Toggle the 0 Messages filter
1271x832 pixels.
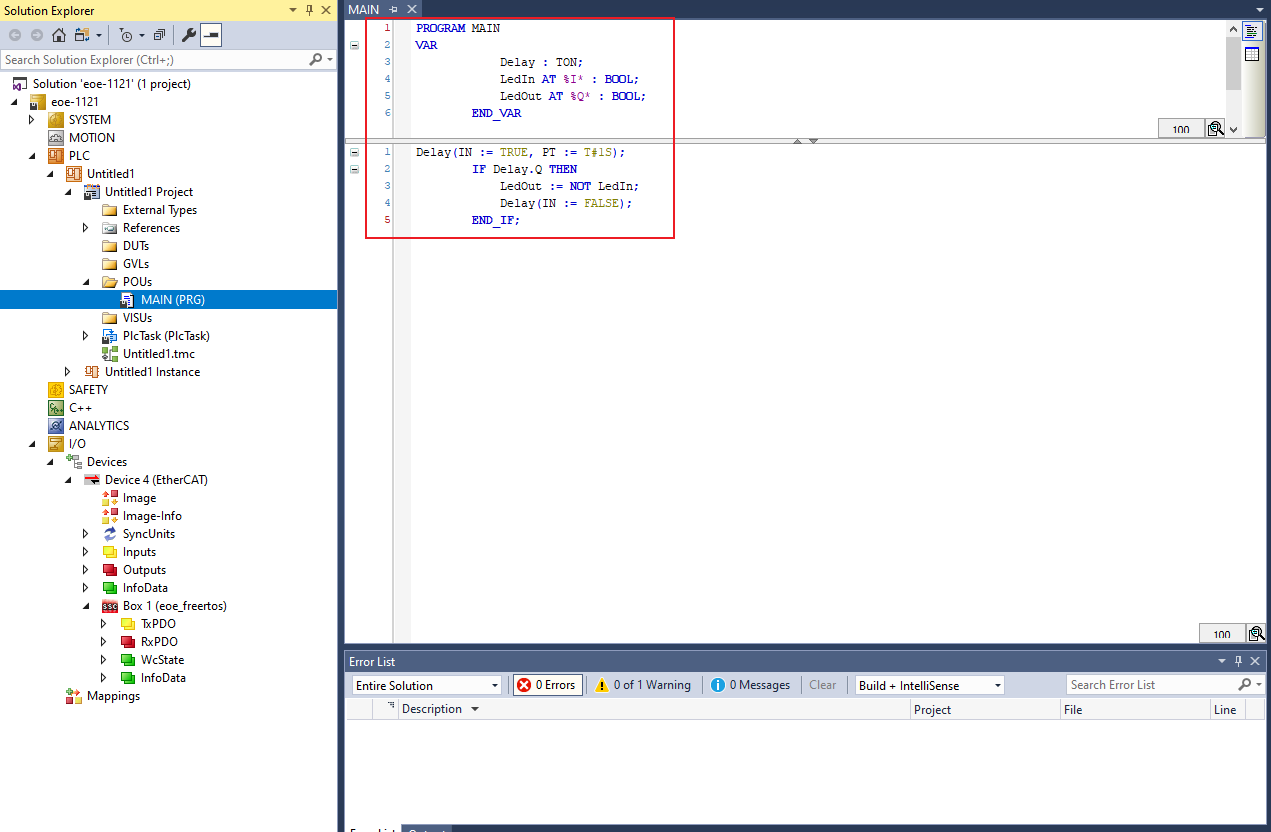(x=751, y=685)
